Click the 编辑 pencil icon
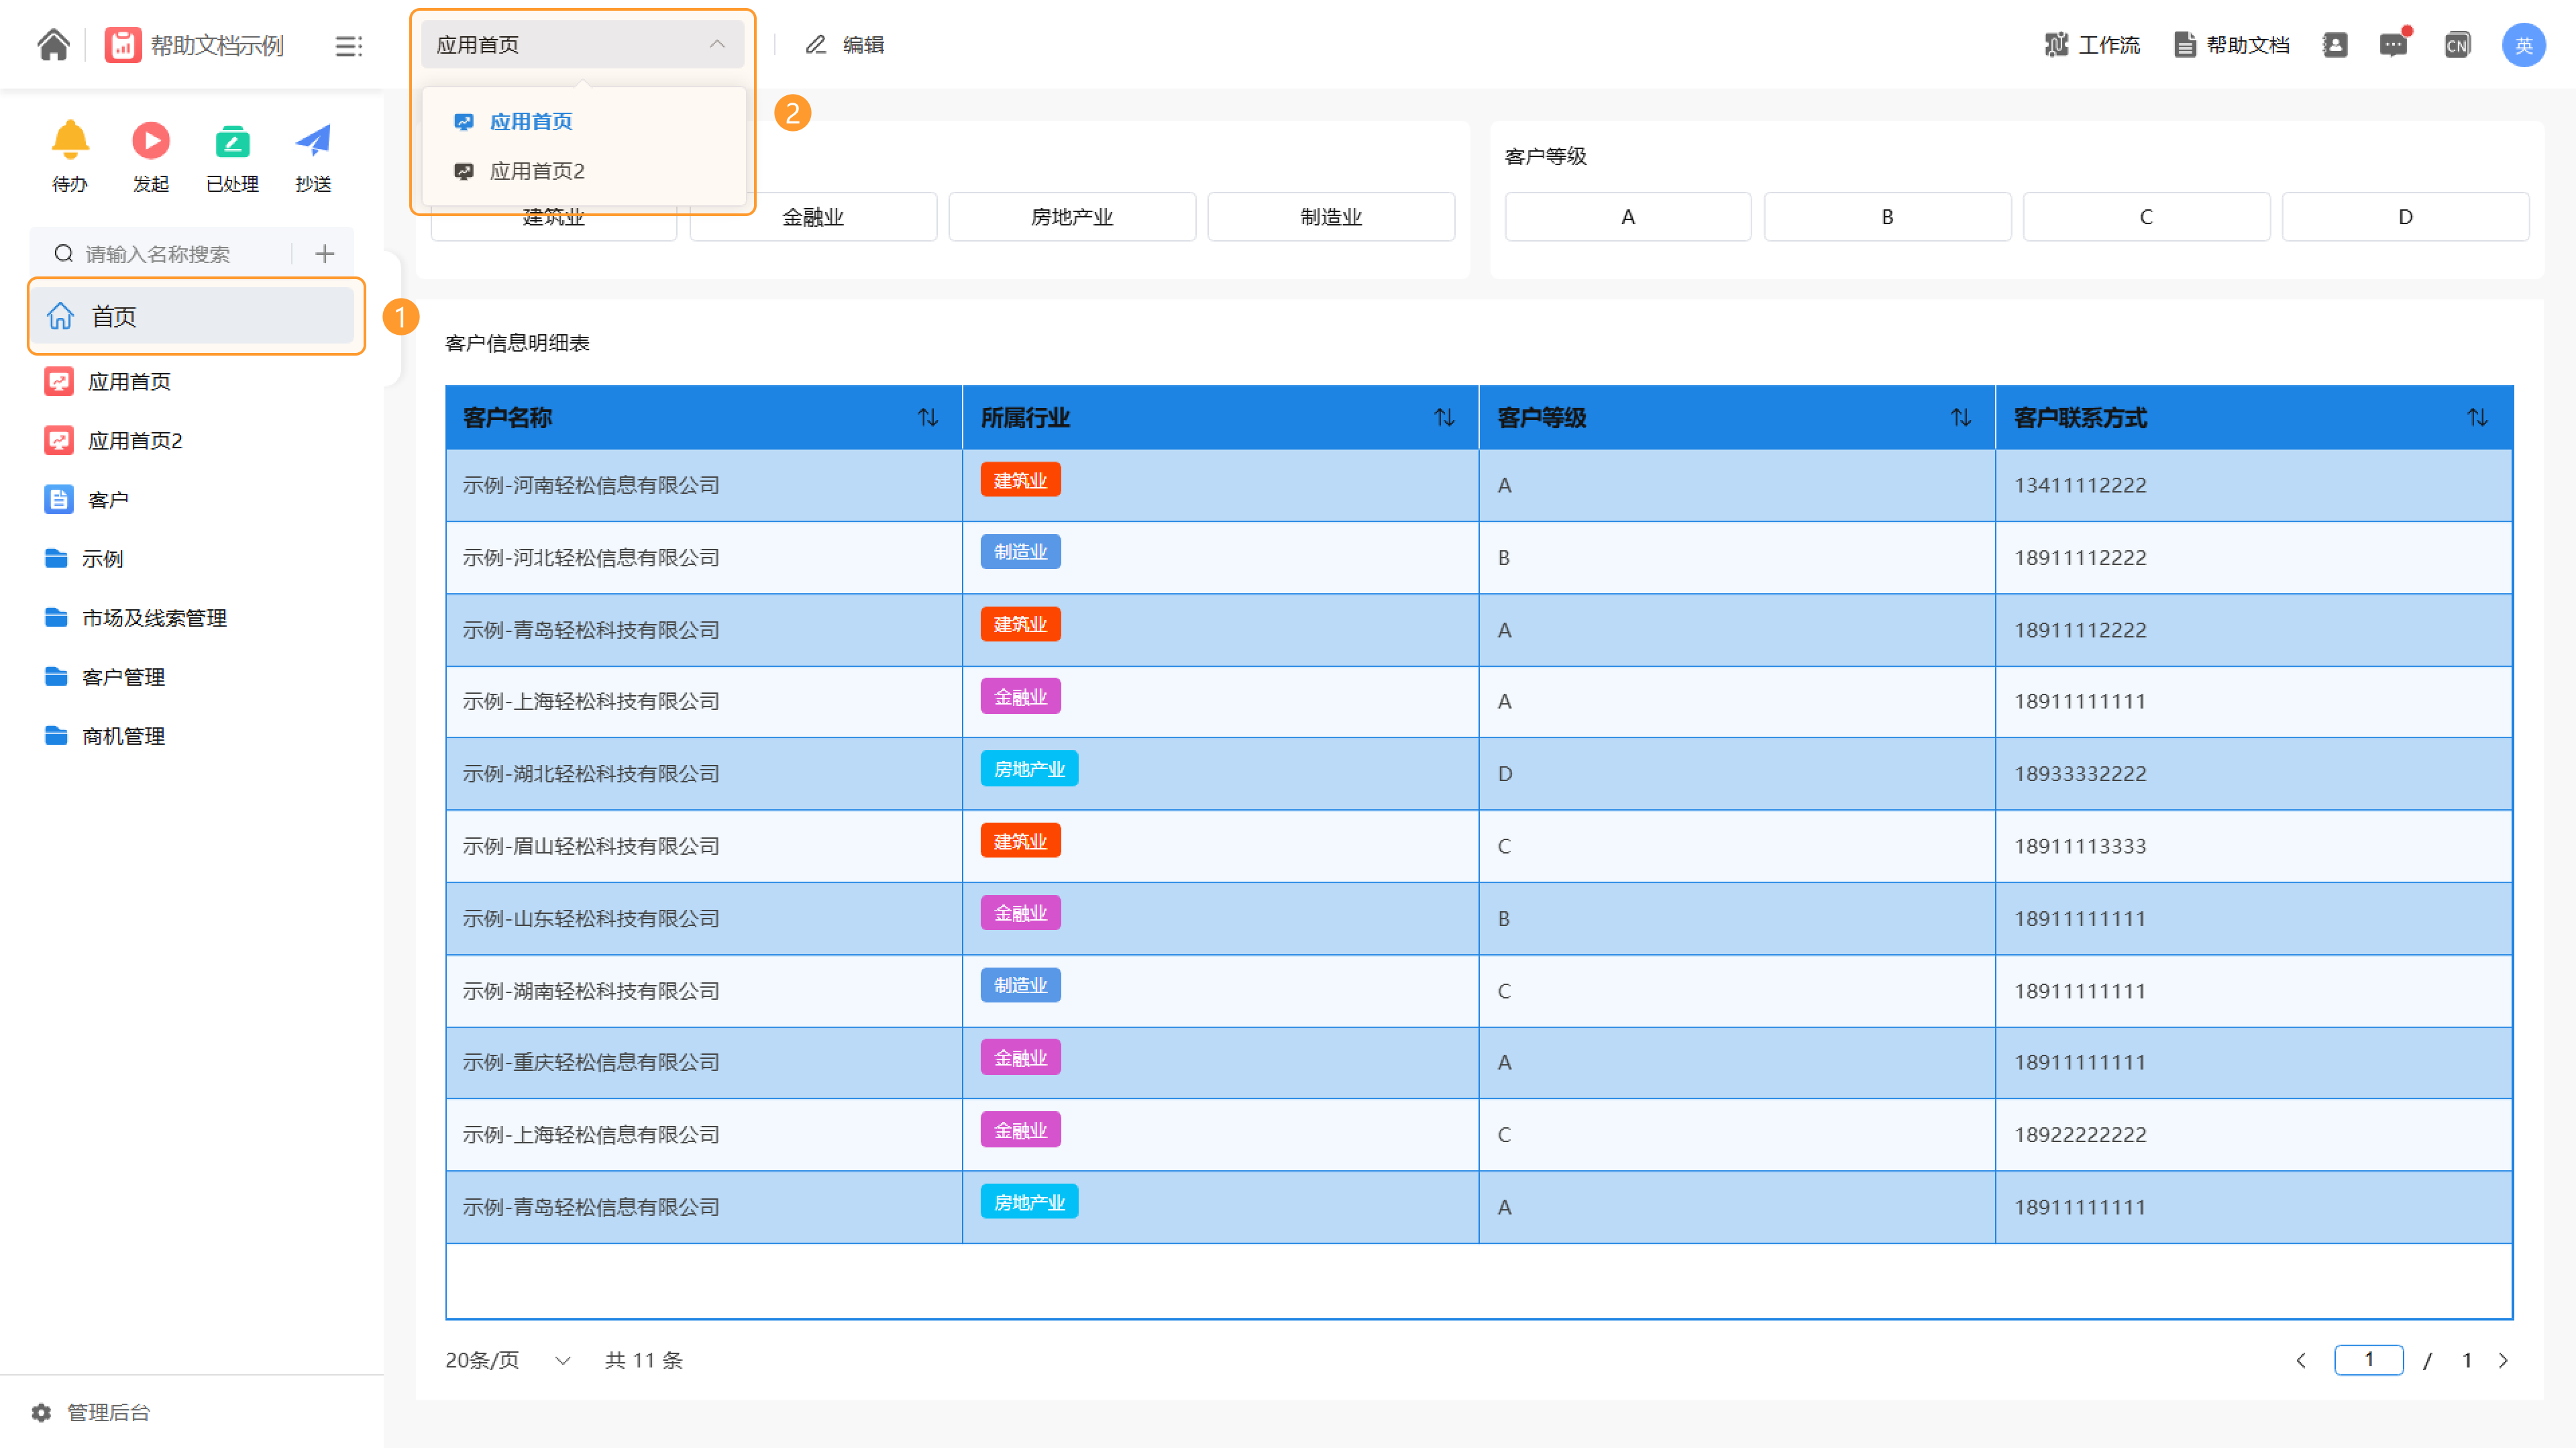 (816, 45)
